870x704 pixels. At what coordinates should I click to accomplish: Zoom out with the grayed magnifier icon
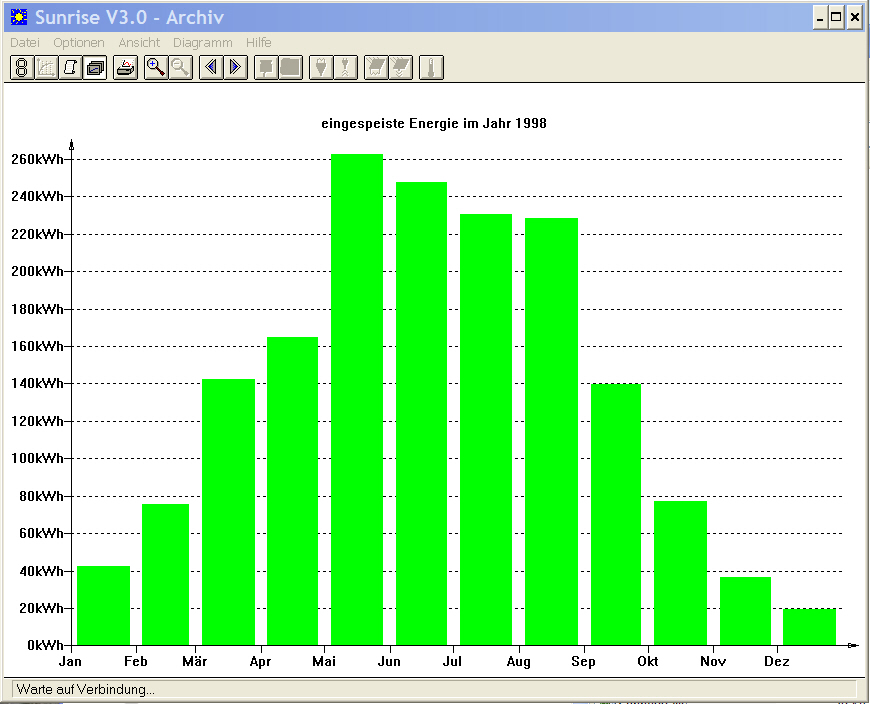180,68
